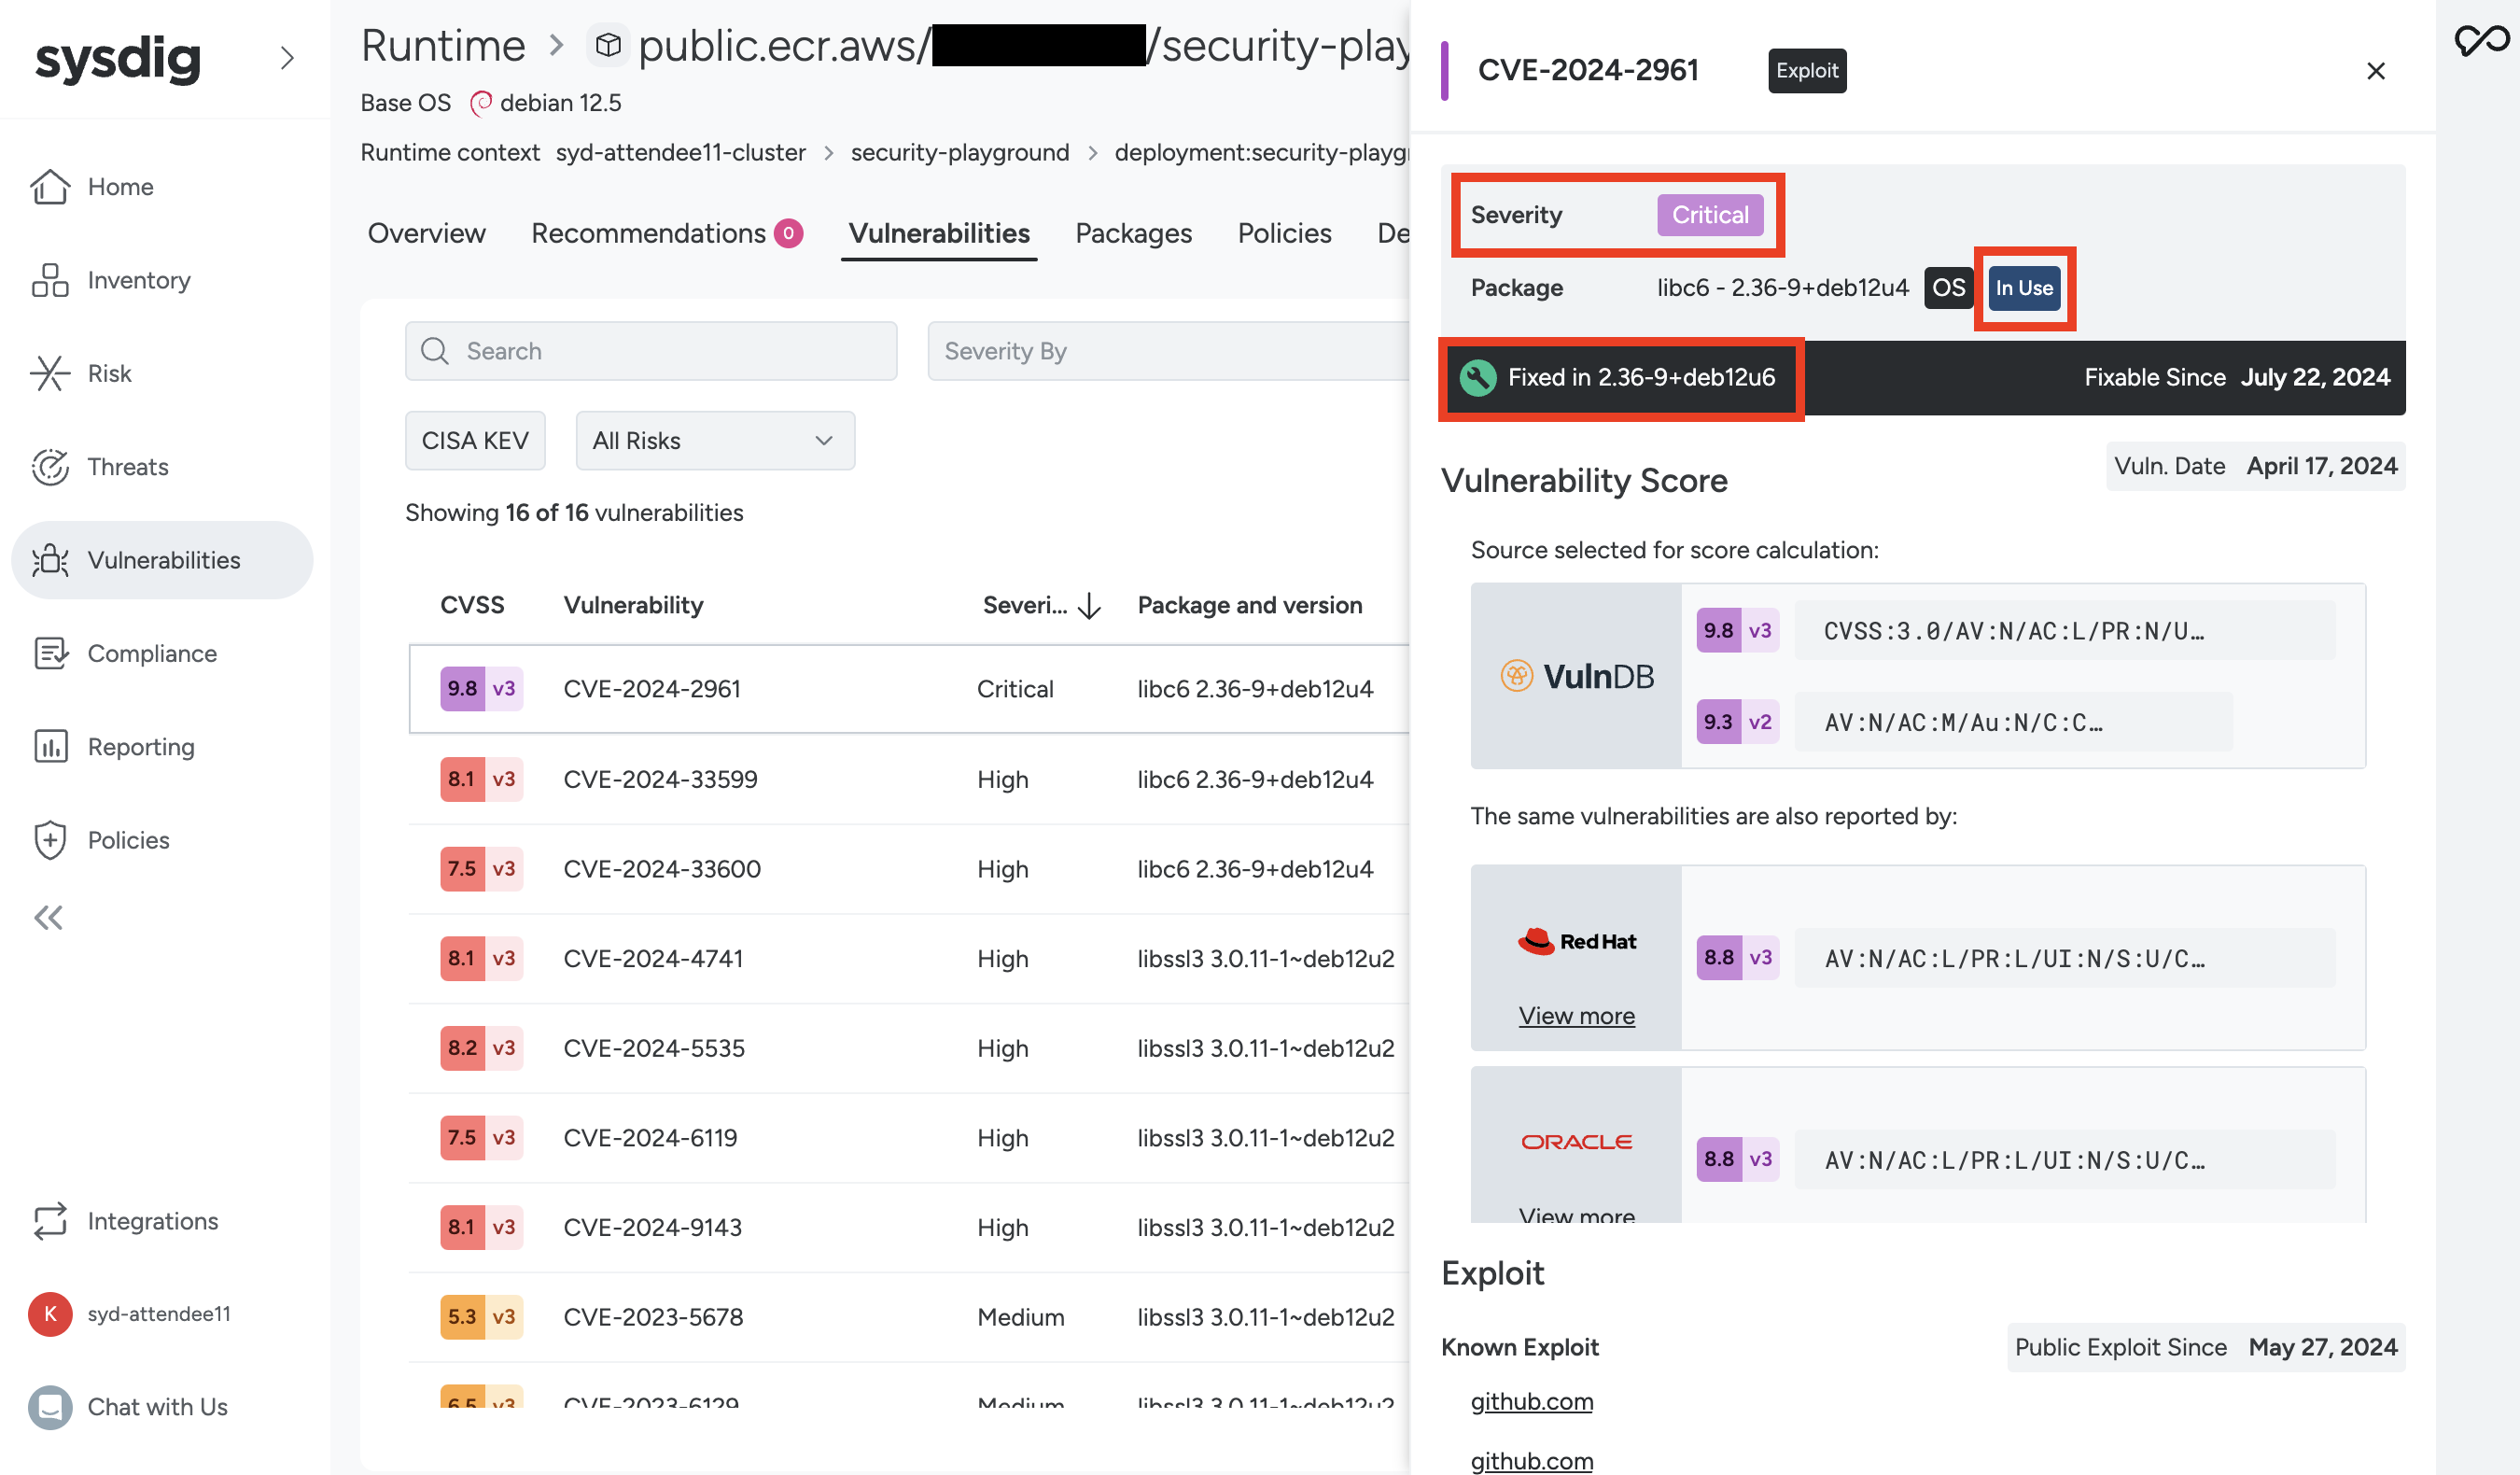Select the CVE-2024-33599 row

click(x=908, y=779)
